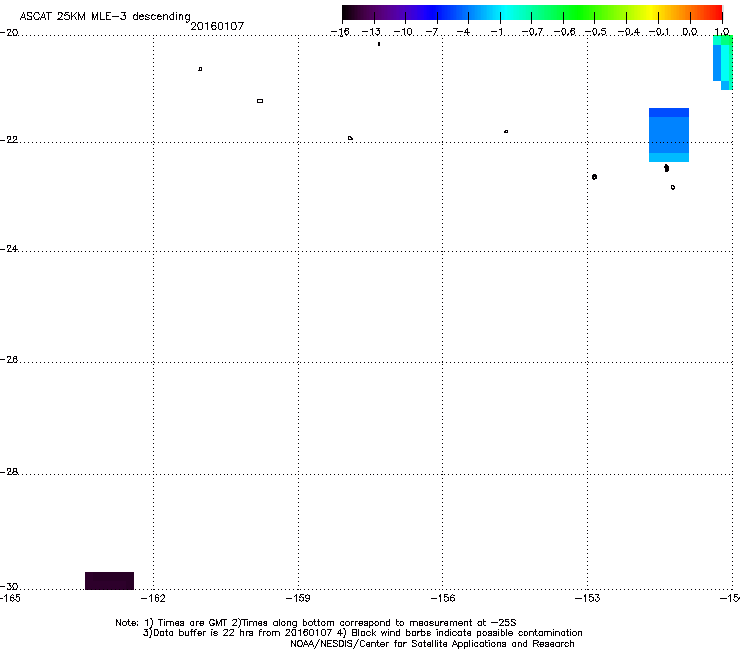Click the latitude axis label '-30'
The height and width of the screenshot is (650, 740).
[x=9, y=586]
